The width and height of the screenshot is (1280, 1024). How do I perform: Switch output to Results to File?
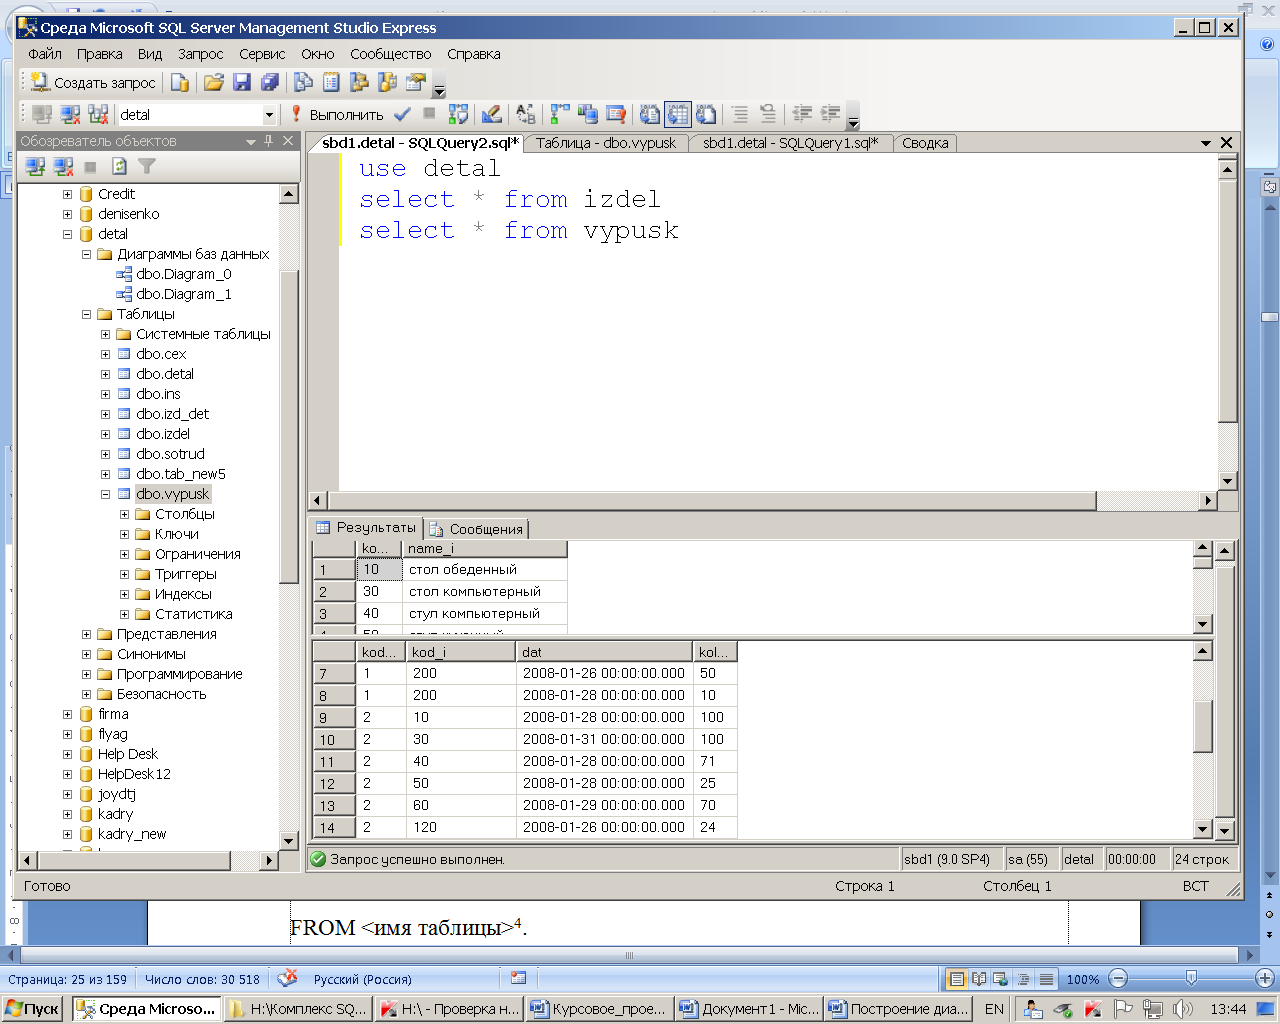click(706, 114)
